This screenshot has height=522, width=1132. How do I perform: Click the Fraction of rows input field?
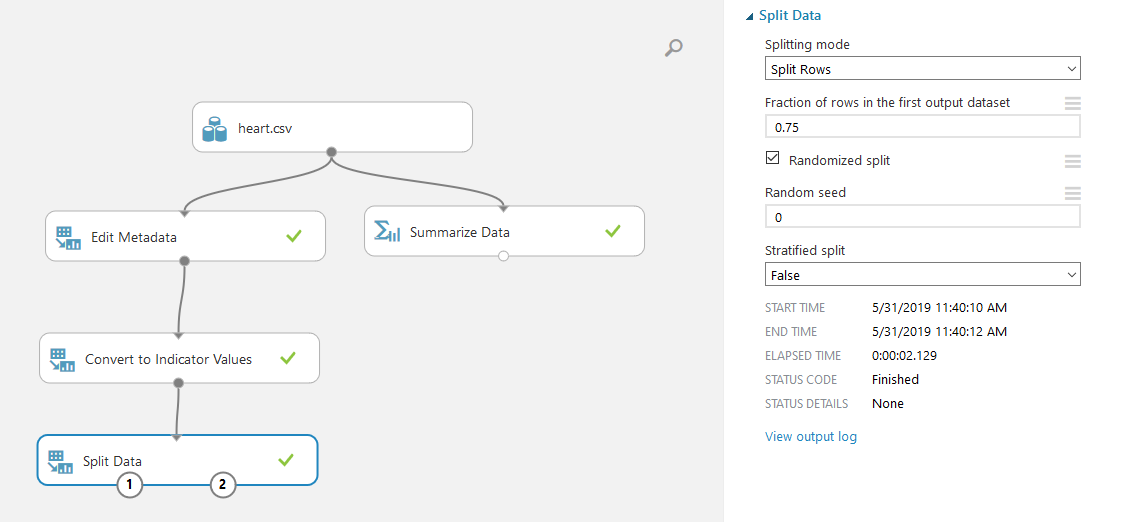923,127
